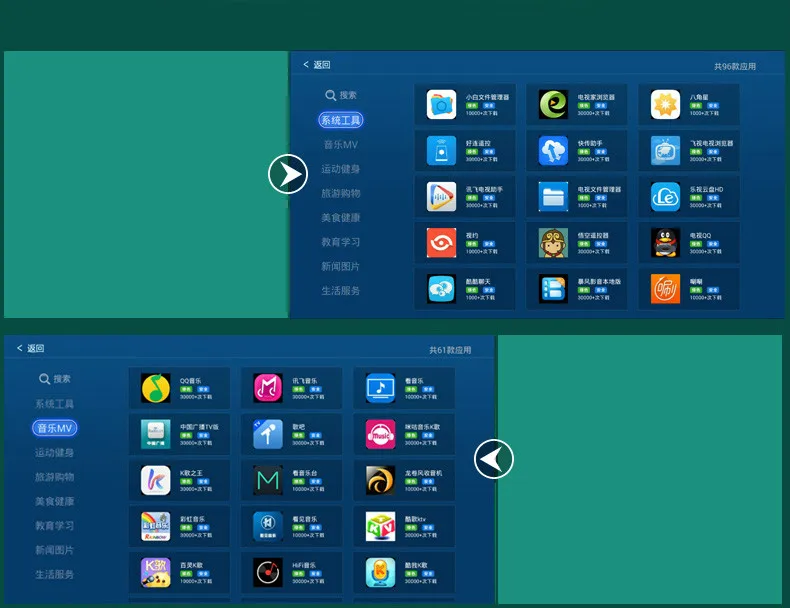The image size is (790, 608).
Task: Go back with 返回 in bottom panel
Action: click(31, 348)
